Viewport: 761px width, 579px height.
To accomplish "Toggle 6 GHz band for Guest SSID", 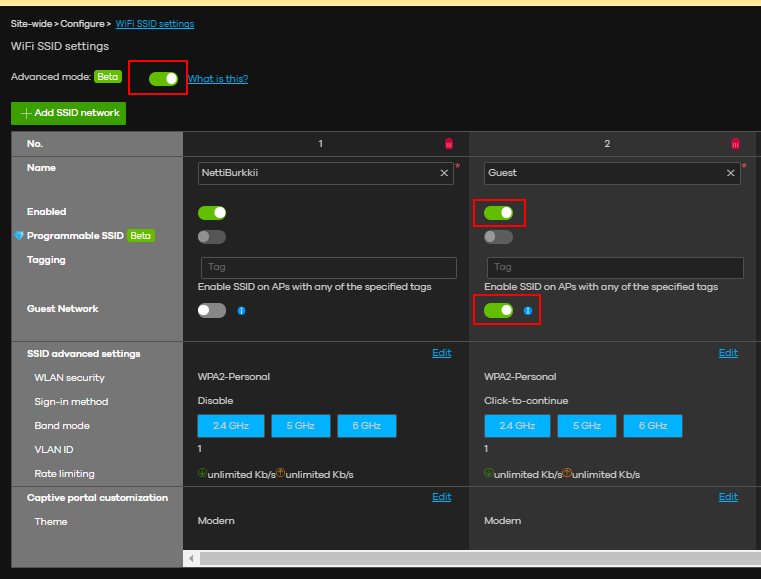I will (x=652, y=426).
